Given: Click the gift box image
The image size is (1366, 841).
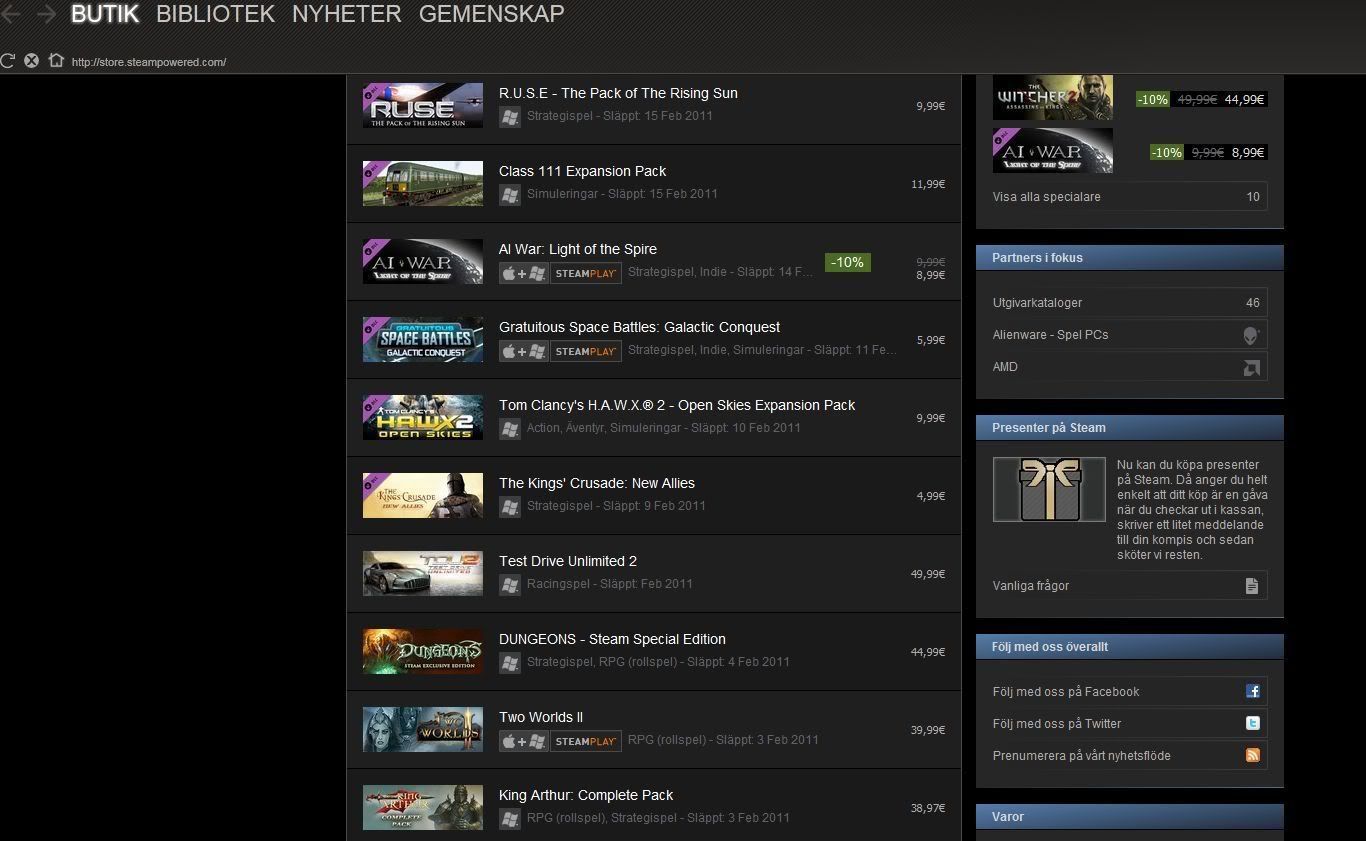Looking at the screenshot, I should pos(1049,489).
